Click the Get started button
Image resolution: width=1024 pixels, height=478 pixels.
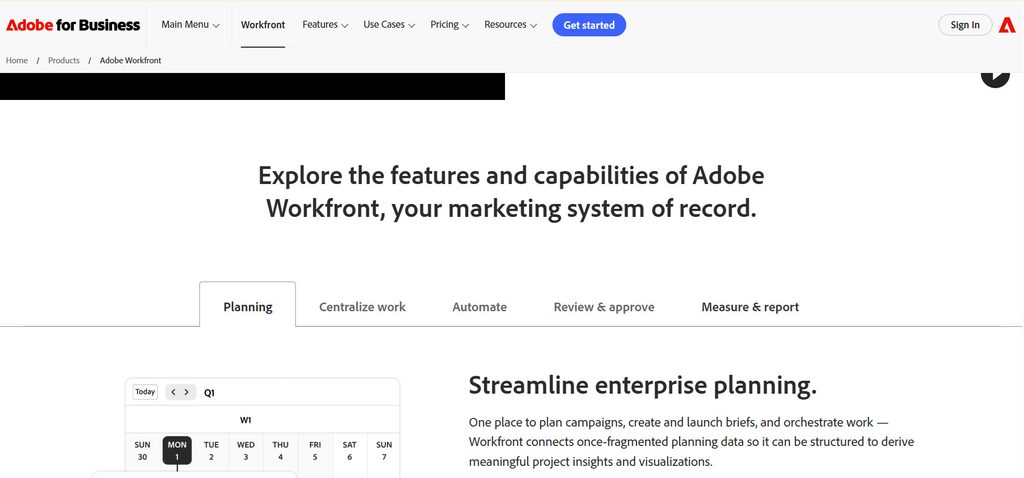tap(589, 25)
